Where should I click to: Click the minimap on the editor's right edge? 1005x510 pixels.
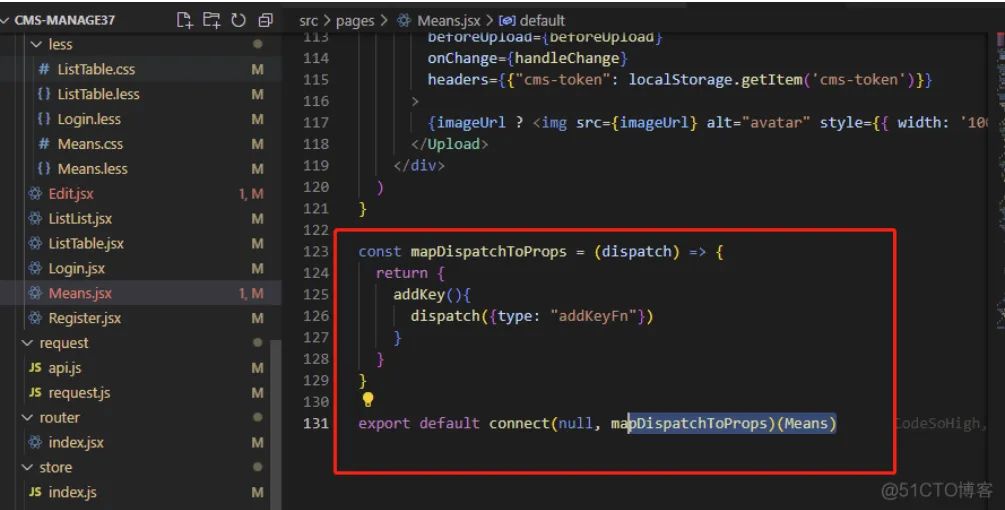point(999,179)
